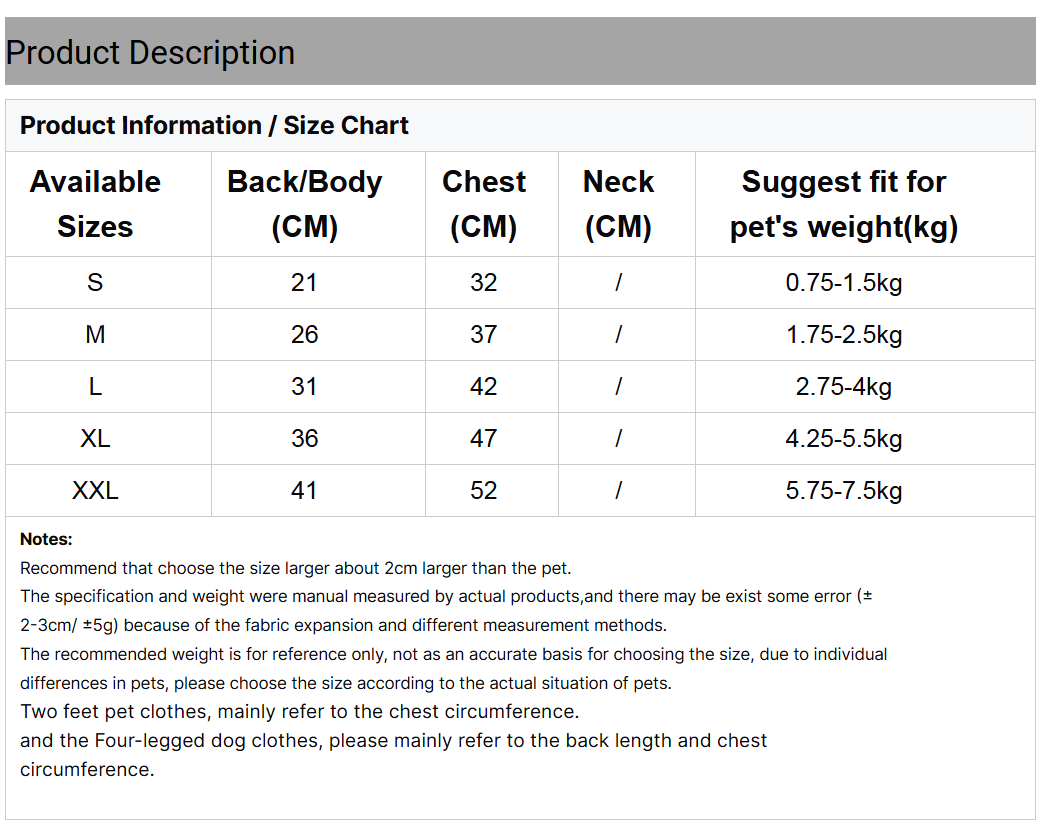The image size is (1043, 826).
Task: Click the 2cm larger size recommendation line
Action: [296, 569]
